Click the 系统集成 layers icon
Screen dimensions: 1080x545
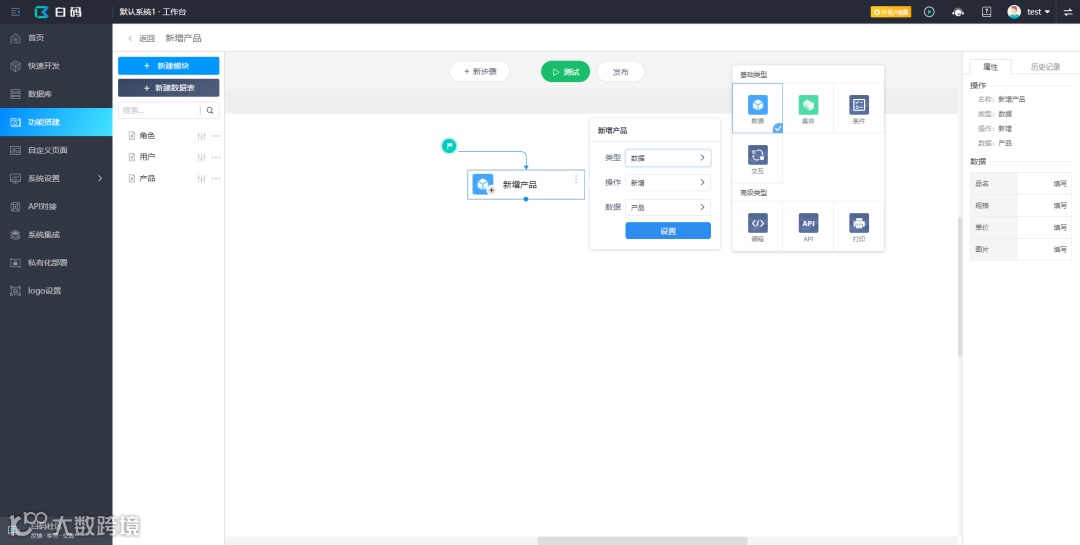coord(15,234)
